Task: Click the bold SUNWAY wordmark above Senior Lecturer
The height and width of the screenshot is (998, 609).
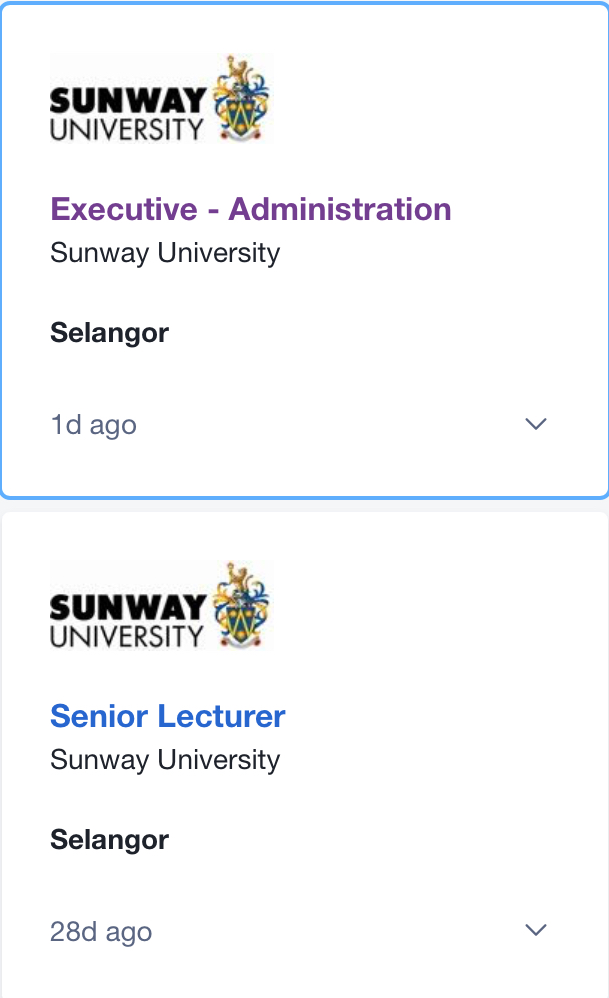Action: point(127,608)
